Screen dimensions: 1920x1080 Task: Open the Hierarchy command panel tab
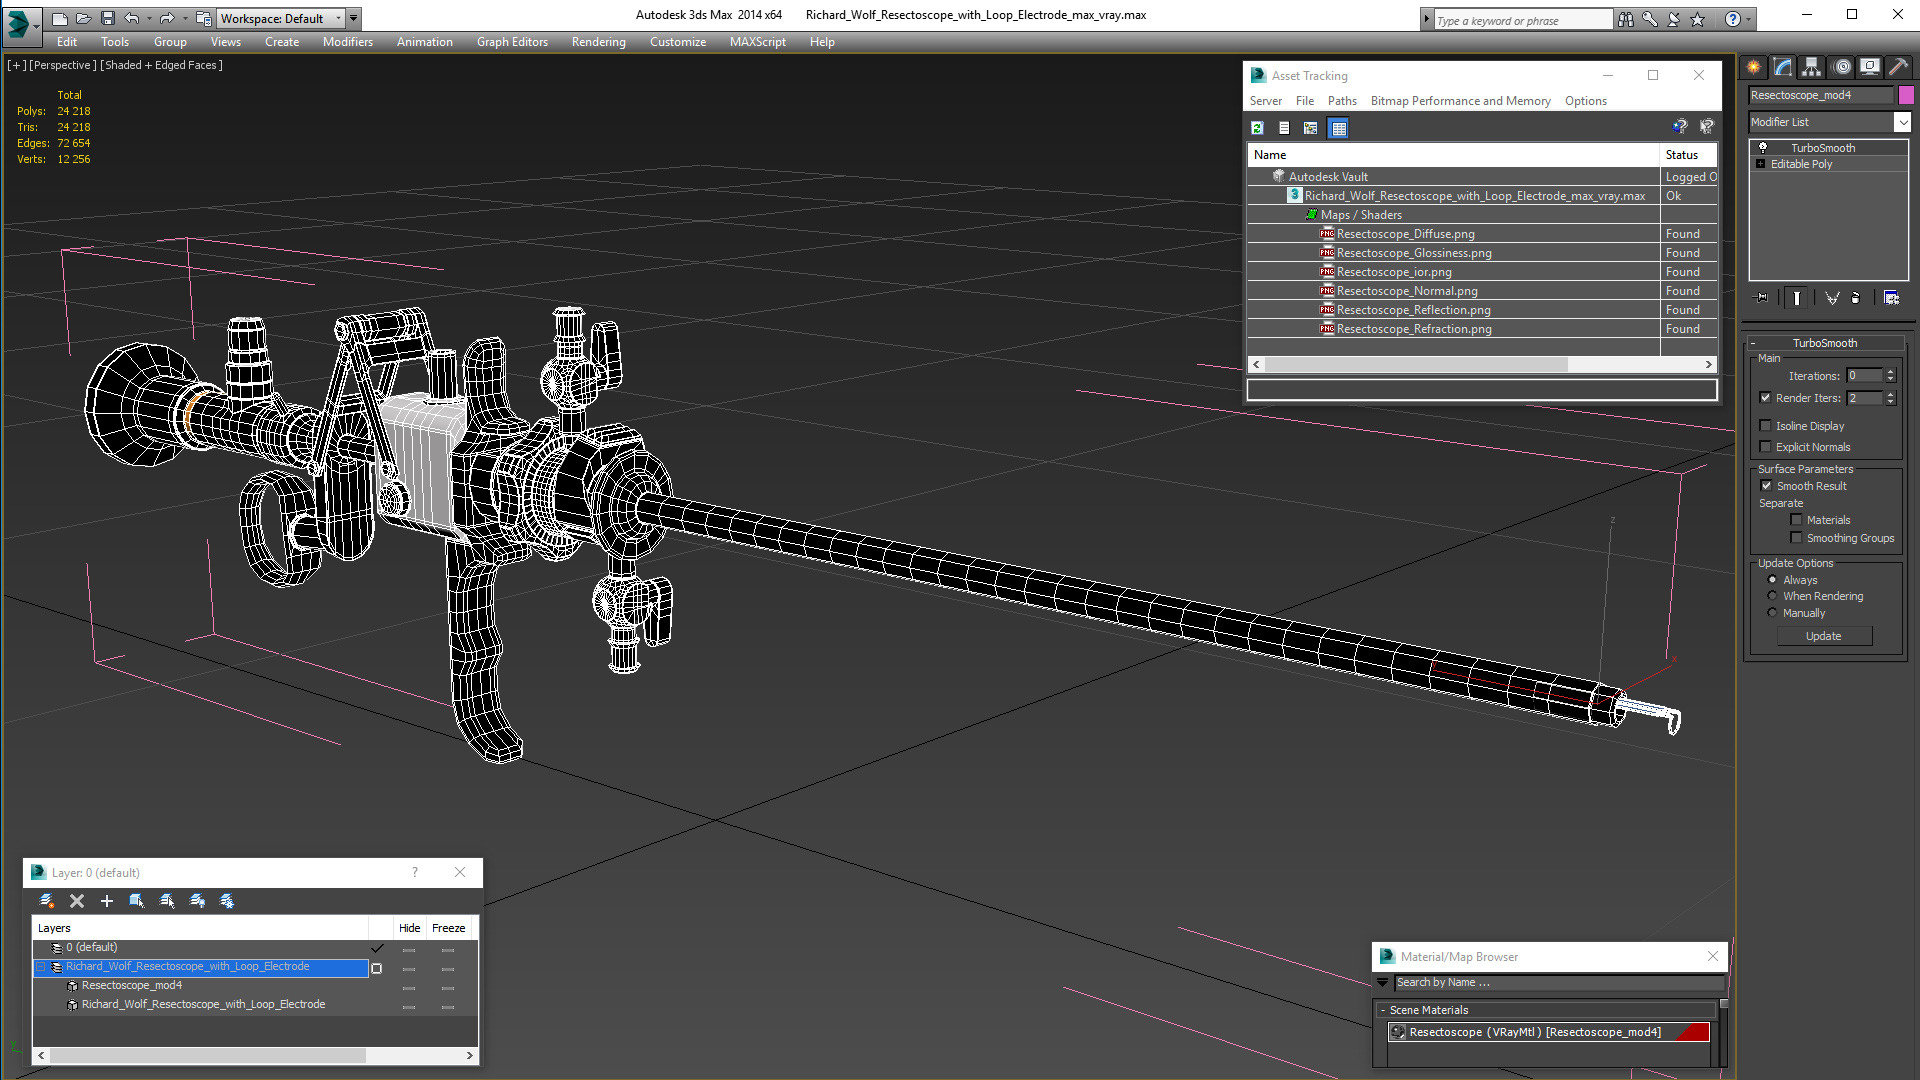coord(1812,67)
